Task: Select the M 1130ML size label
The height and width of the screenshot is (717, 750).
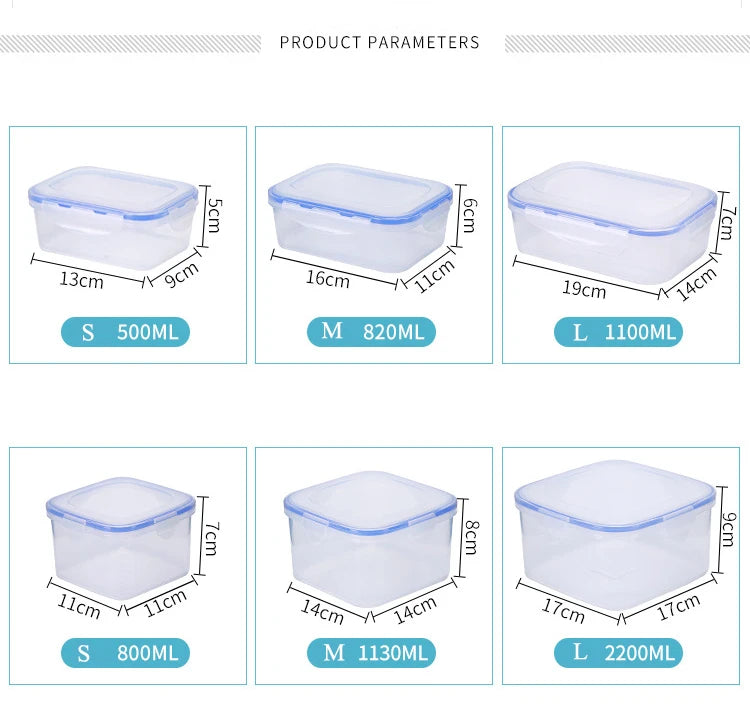Action: (x=373, y=653)
